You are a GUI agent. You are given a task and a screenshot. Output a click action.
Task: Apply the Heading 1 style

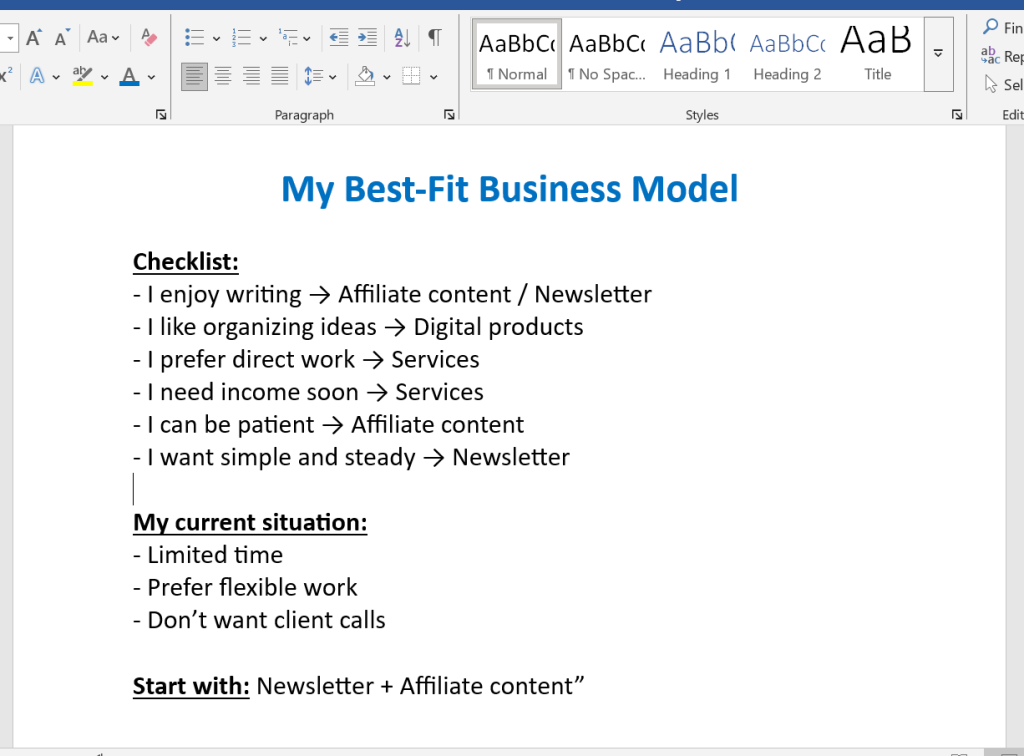tap(696, 52)
